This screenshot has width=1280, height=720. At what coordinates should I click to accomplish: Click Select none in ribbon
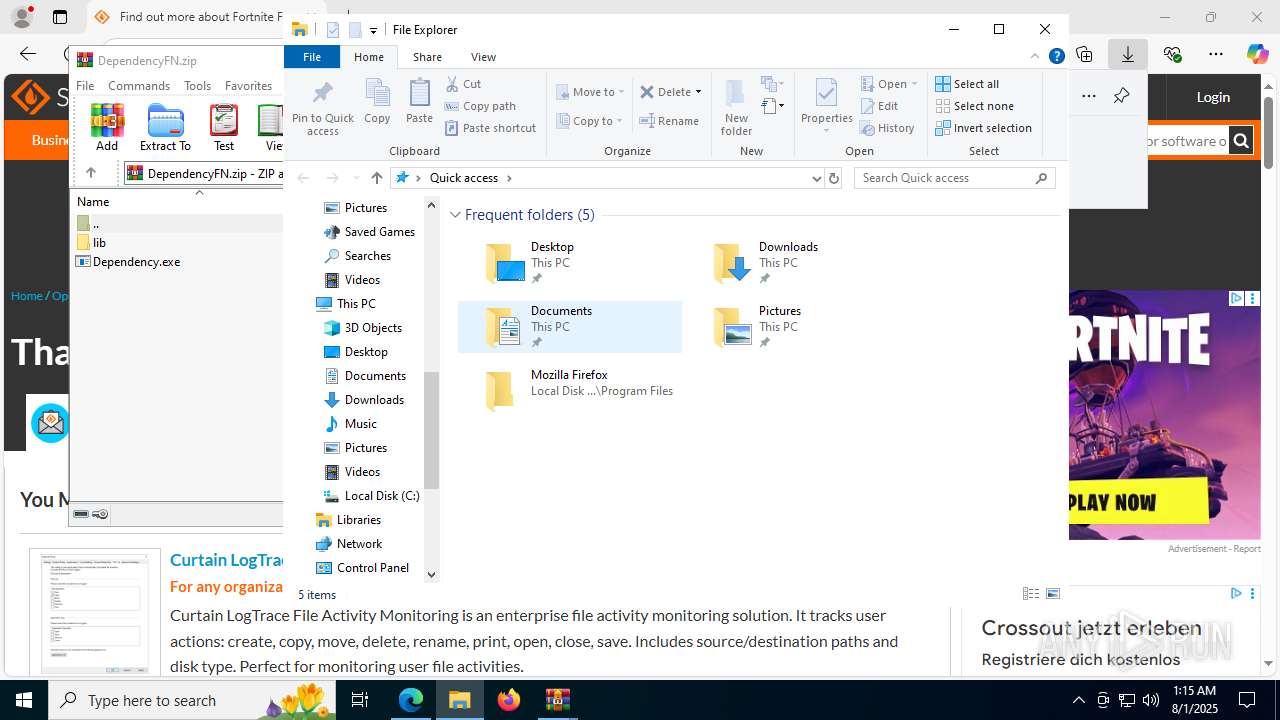974,106
